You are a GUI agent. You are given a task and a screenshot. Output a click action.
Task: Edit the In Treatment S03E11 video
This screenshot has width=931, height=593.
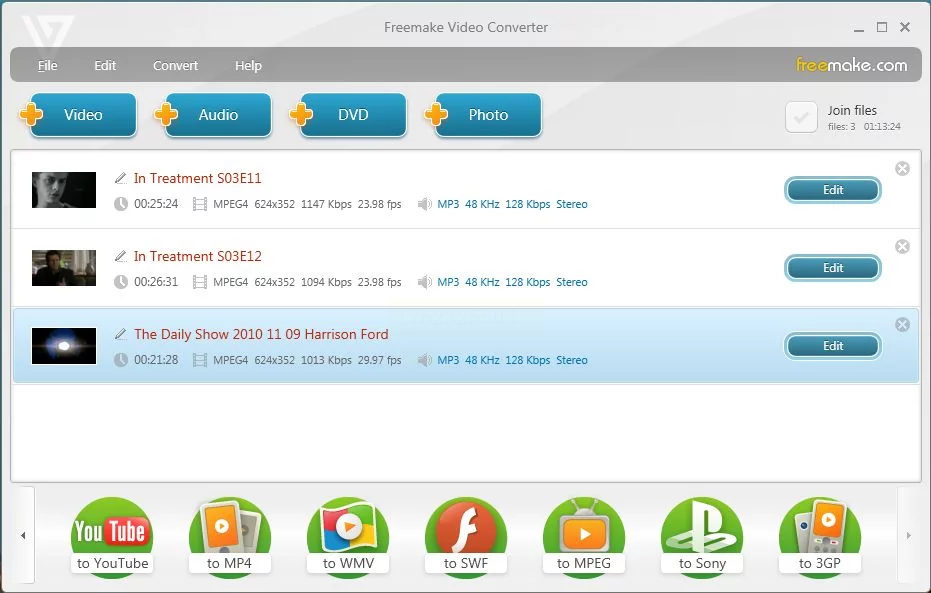(x=832, y=190)
